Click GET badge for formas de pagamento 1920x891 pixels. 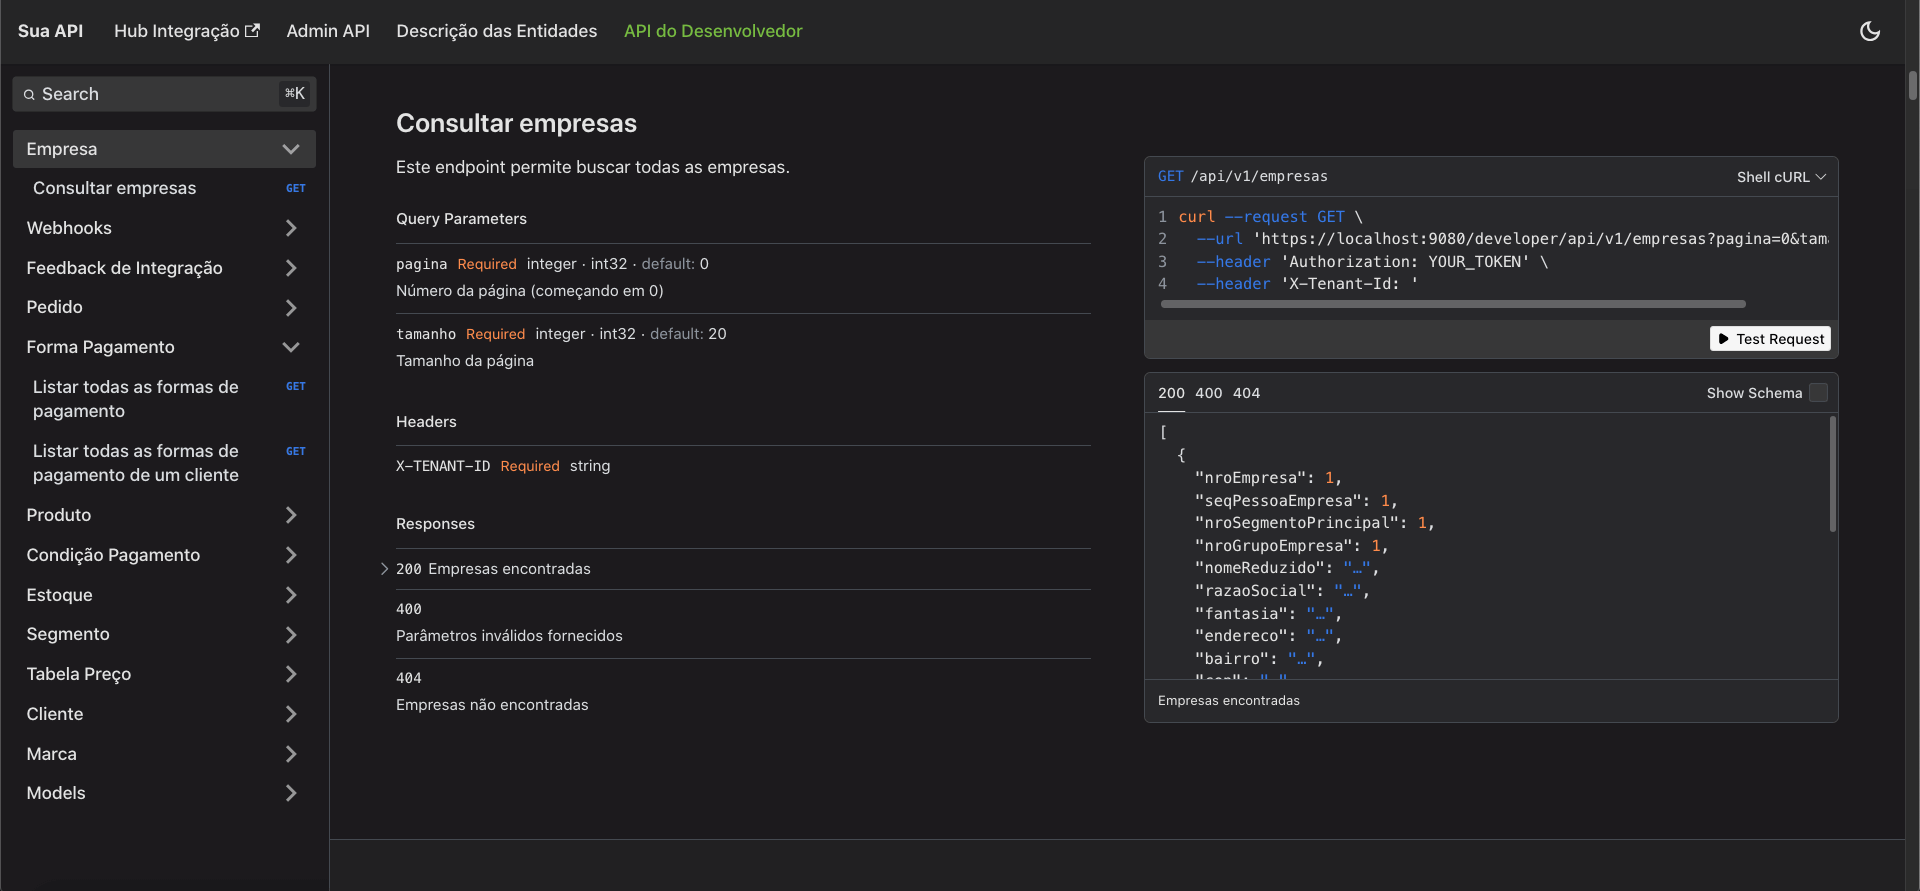coord(295,386)
